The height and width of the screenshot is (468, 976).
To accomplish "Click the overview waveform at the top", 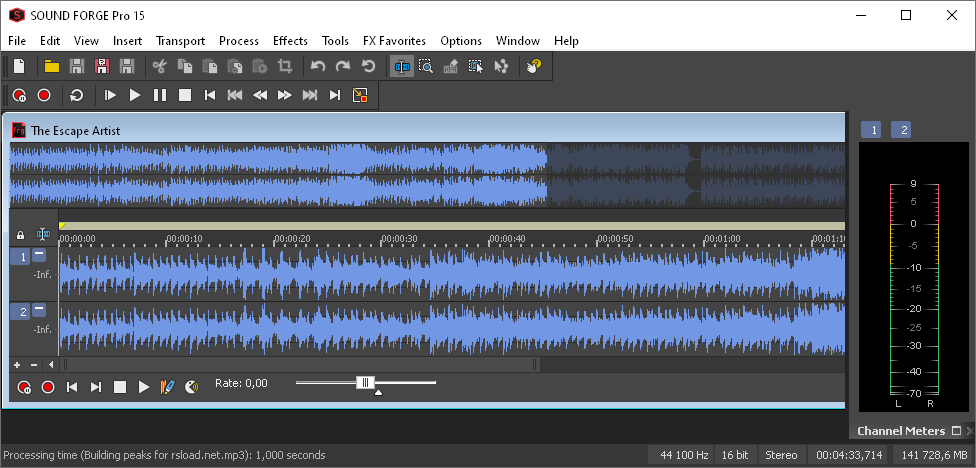I will [x=428, y=176].
